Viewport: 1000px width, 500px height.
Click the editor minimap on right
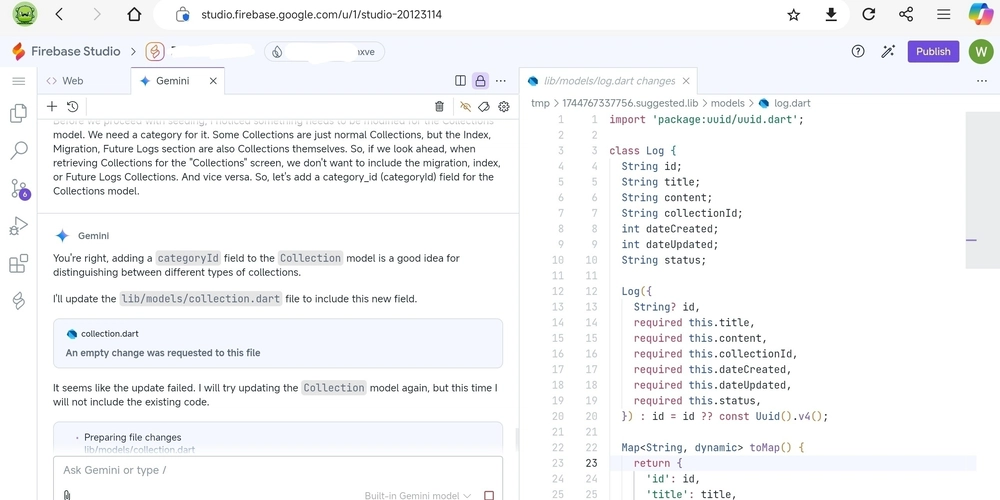(x=983, y=190)
